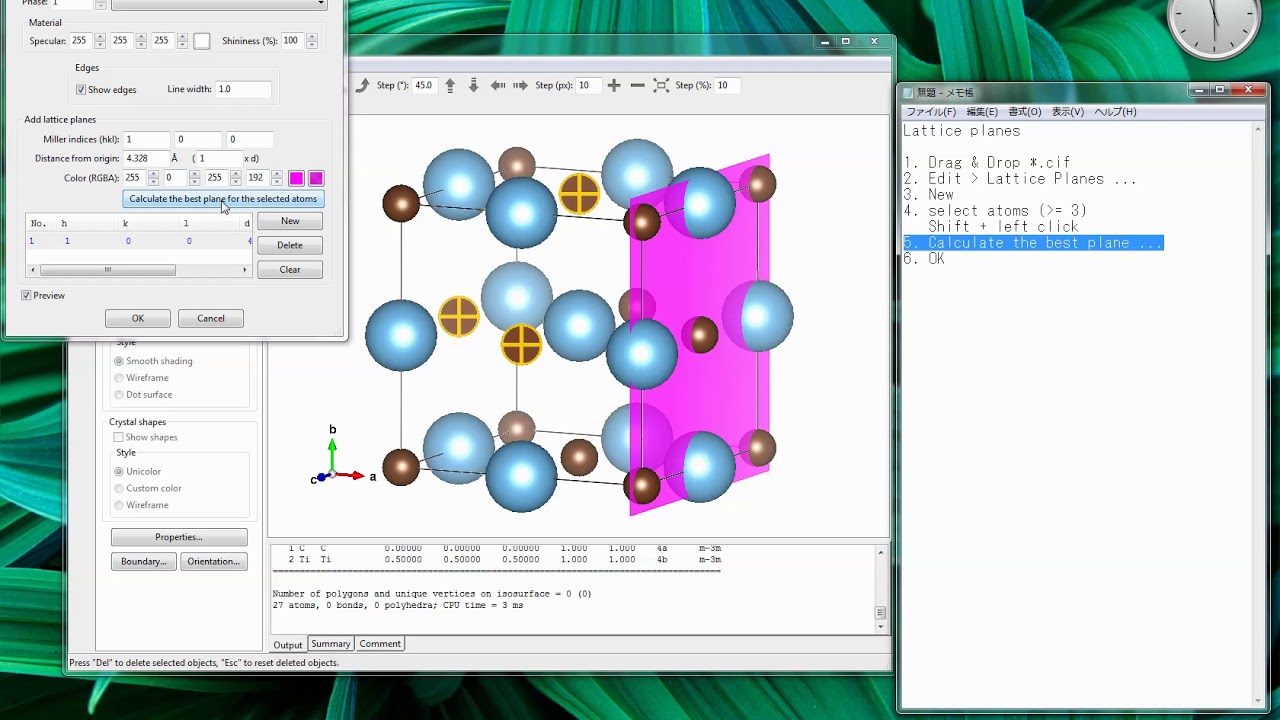Select Smooth shading style radio button
Image resolution: width=1280 pixels, height=720 pixels.
click(x=119, y=361)
